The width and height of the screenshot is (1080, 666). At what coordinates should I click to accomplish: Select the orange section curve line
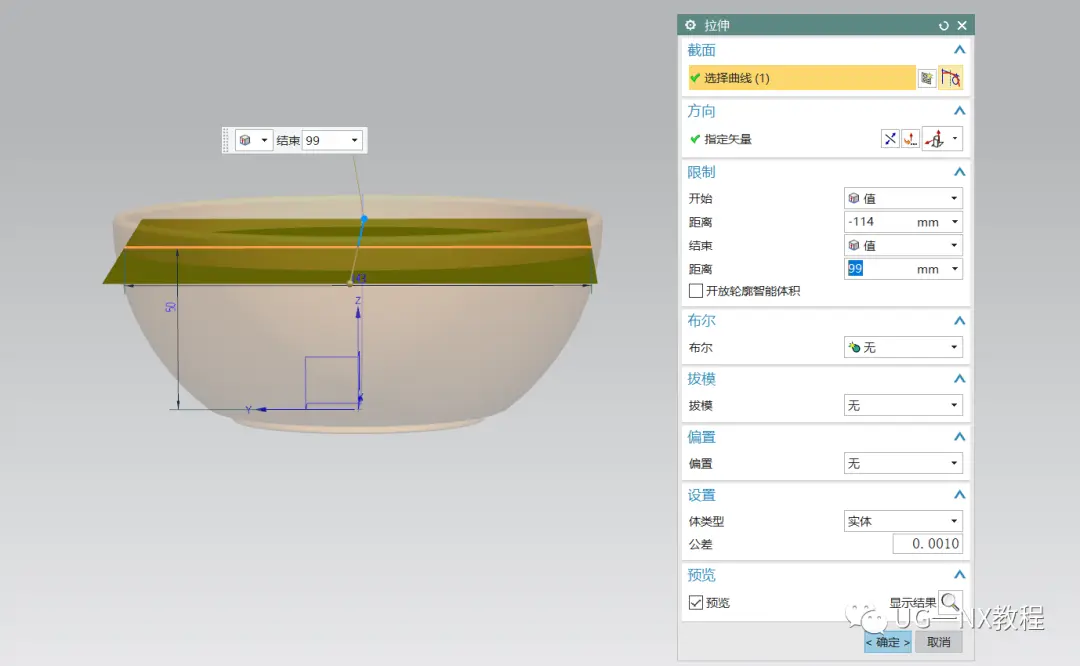coord(358,247)
